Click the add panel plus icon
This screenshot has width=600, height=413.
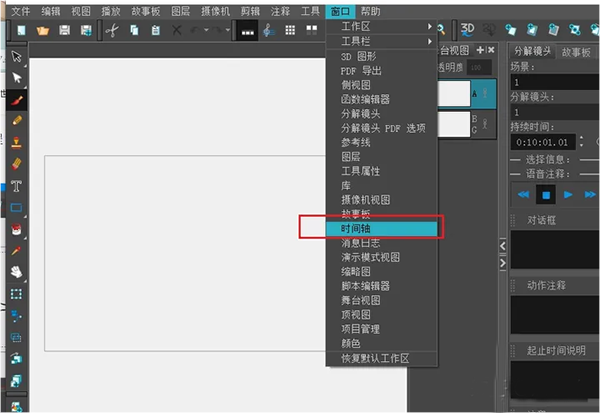(x=480, y=50)
